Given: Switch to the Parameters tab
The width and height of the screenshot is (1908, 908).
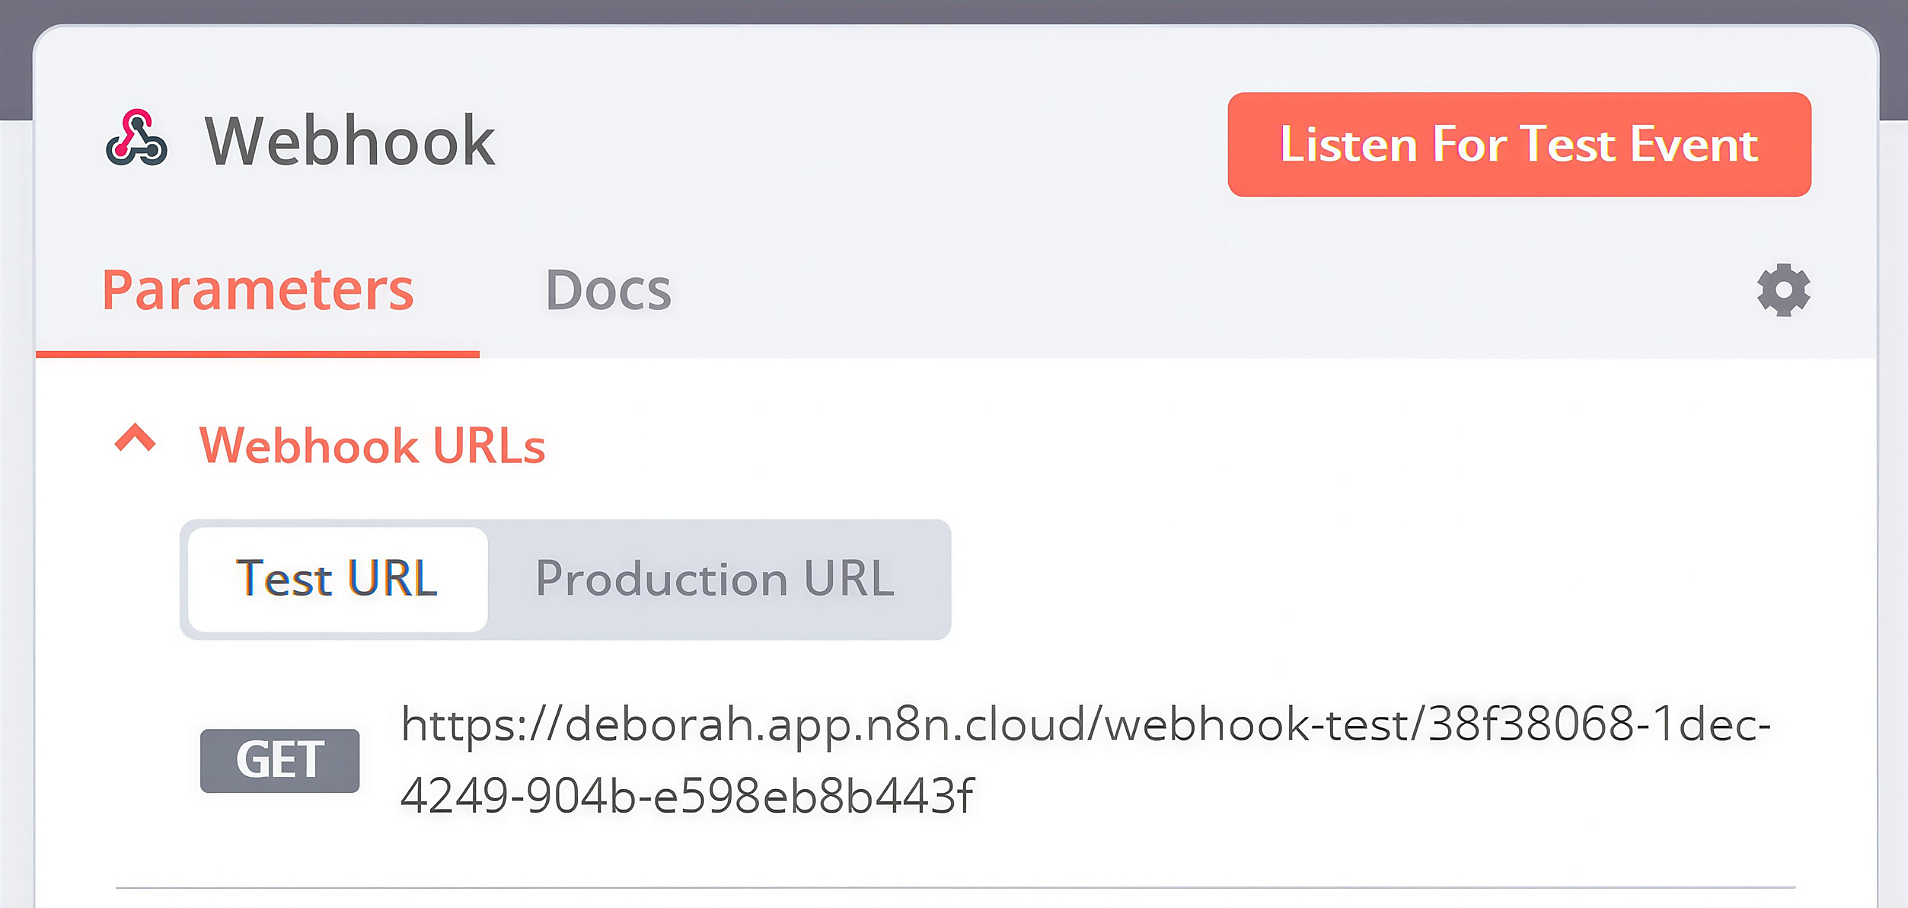Looking at the screenshot, I should coord(258,291).
